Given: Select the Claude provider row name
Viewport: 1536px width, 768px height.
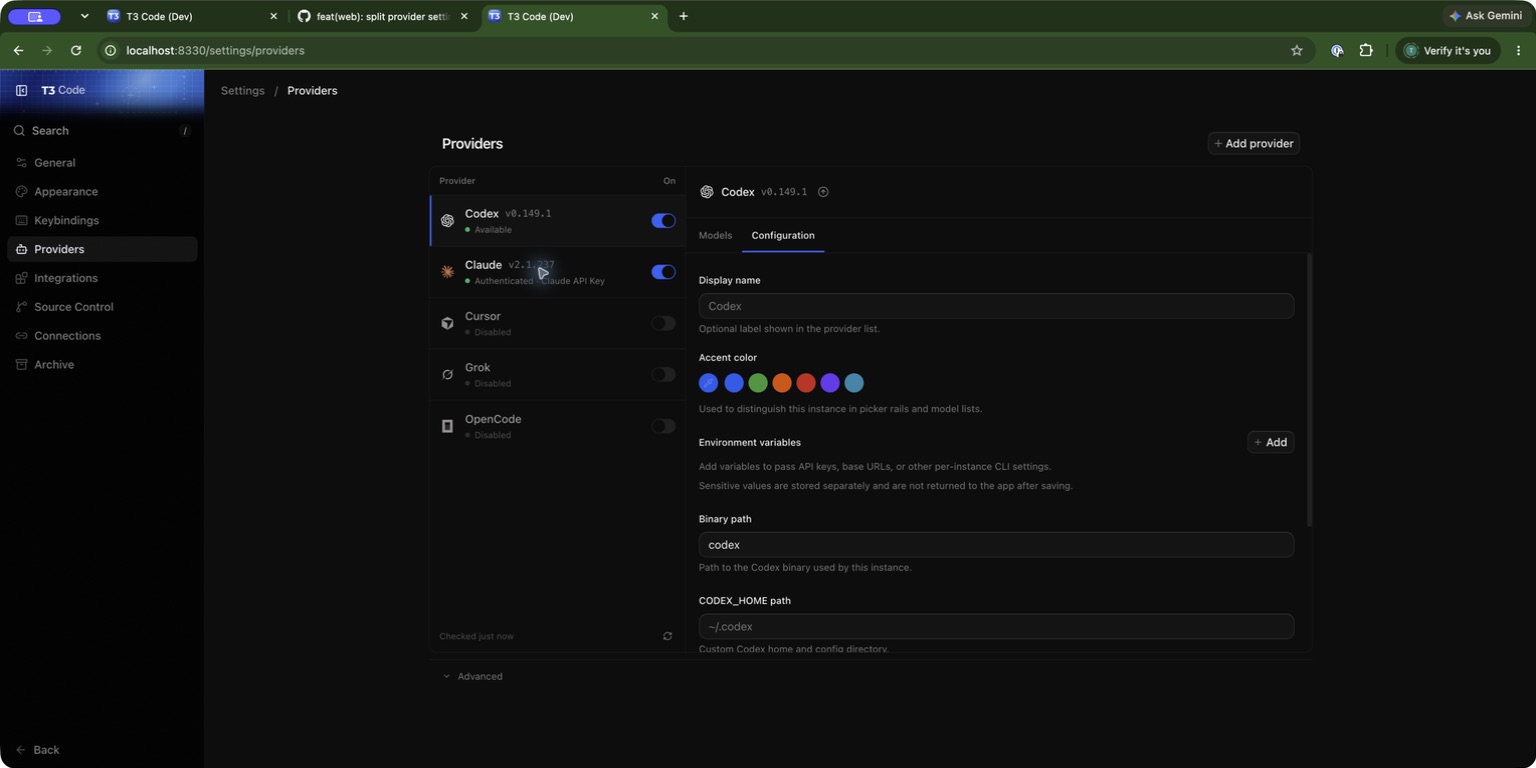Looking at the screenshot, I should pos(483,265).
